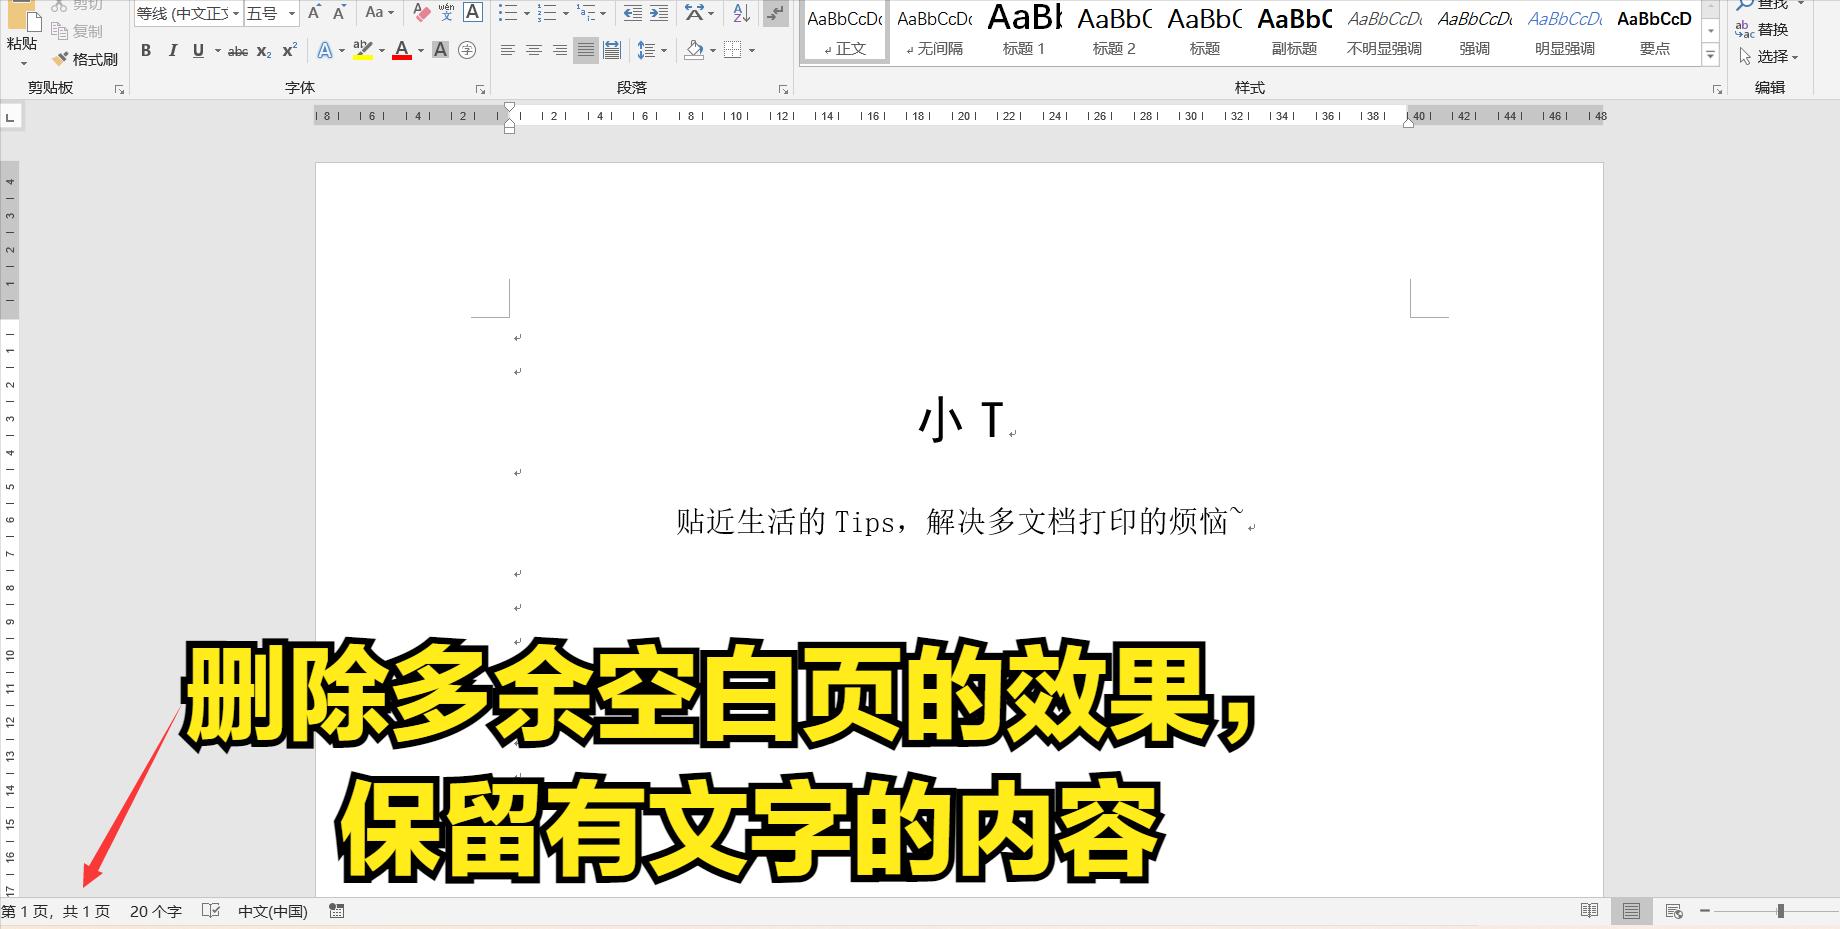Adjust the zoom slider

coord(1779,911)
